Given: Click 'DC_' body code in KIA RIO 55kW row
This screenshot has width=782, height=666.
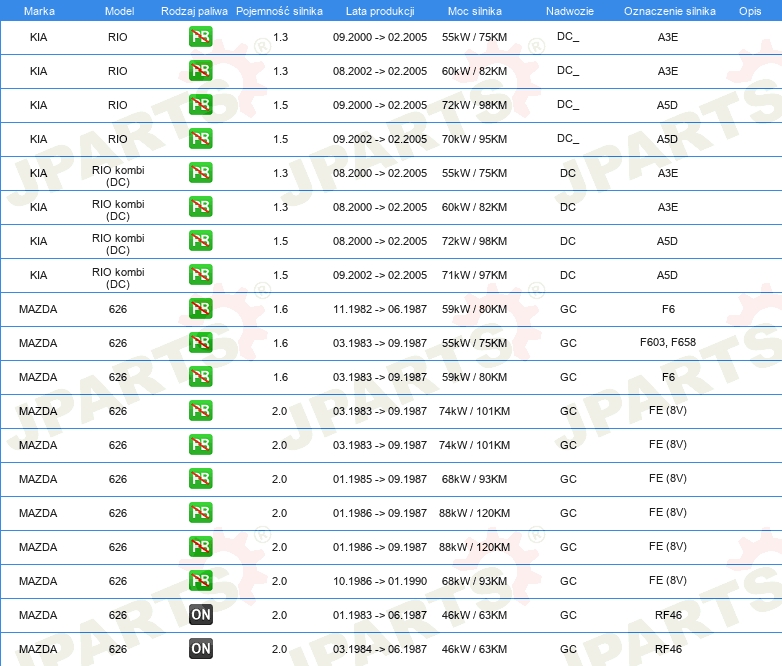Looking at the screenshot, I should 568,36.
